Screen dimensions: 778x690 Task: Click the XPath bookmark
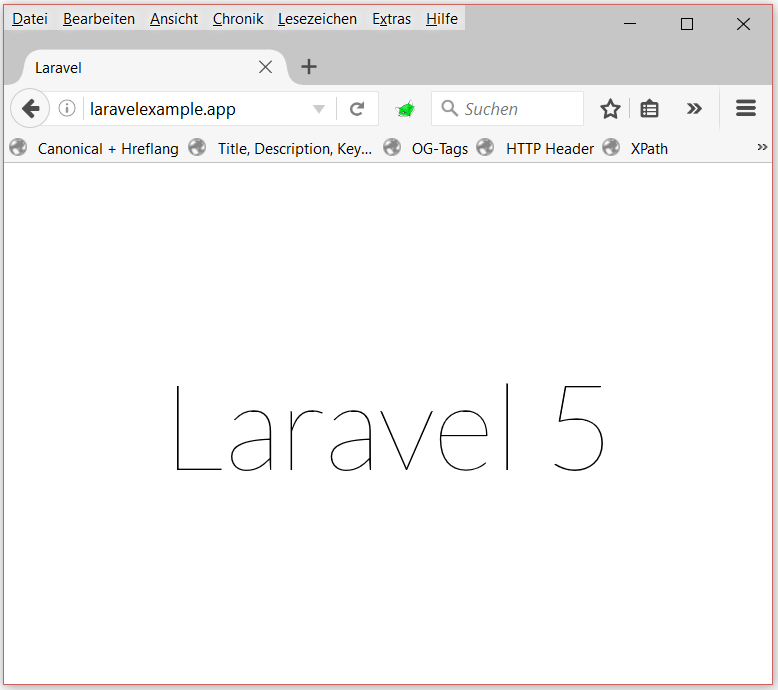[x=635, y=148]
